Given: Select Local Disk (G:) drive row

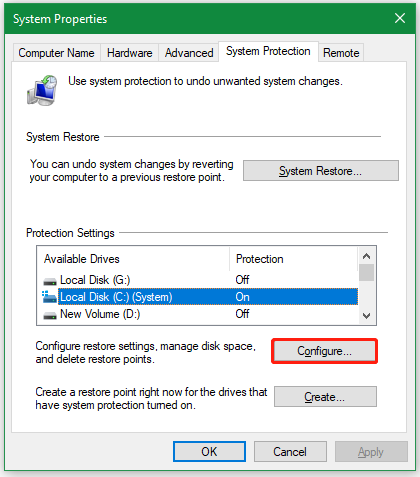Looking at the screenshot, I should [200, 280].
